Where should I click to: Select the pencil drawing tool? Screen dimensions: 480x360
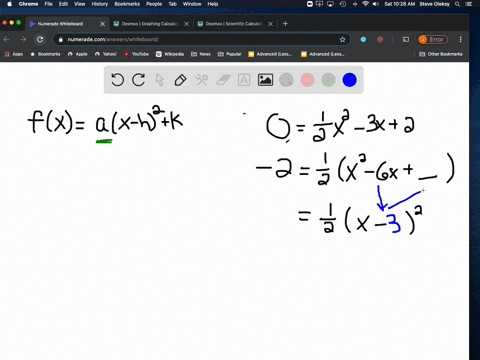coord(180,80)
